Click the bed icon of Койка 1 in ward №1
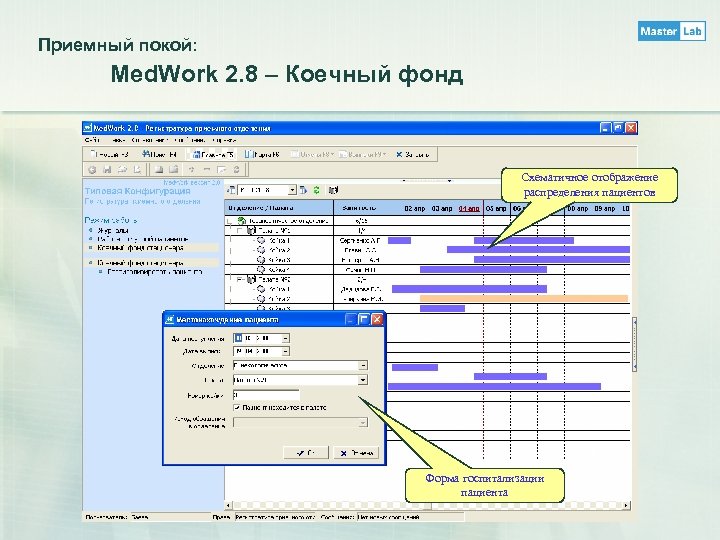 (x=261, y=240)
